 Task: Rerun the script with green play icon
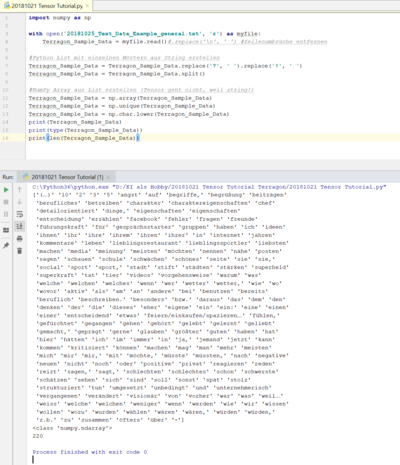[6, 190]
